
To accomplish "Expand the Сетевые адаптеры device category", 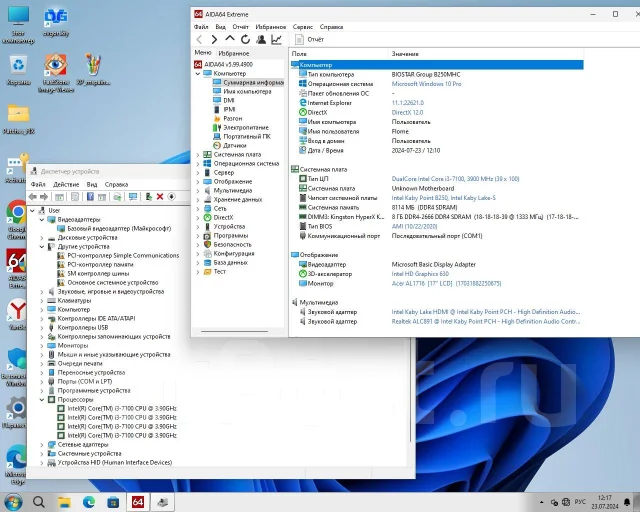I will [42, 444].
